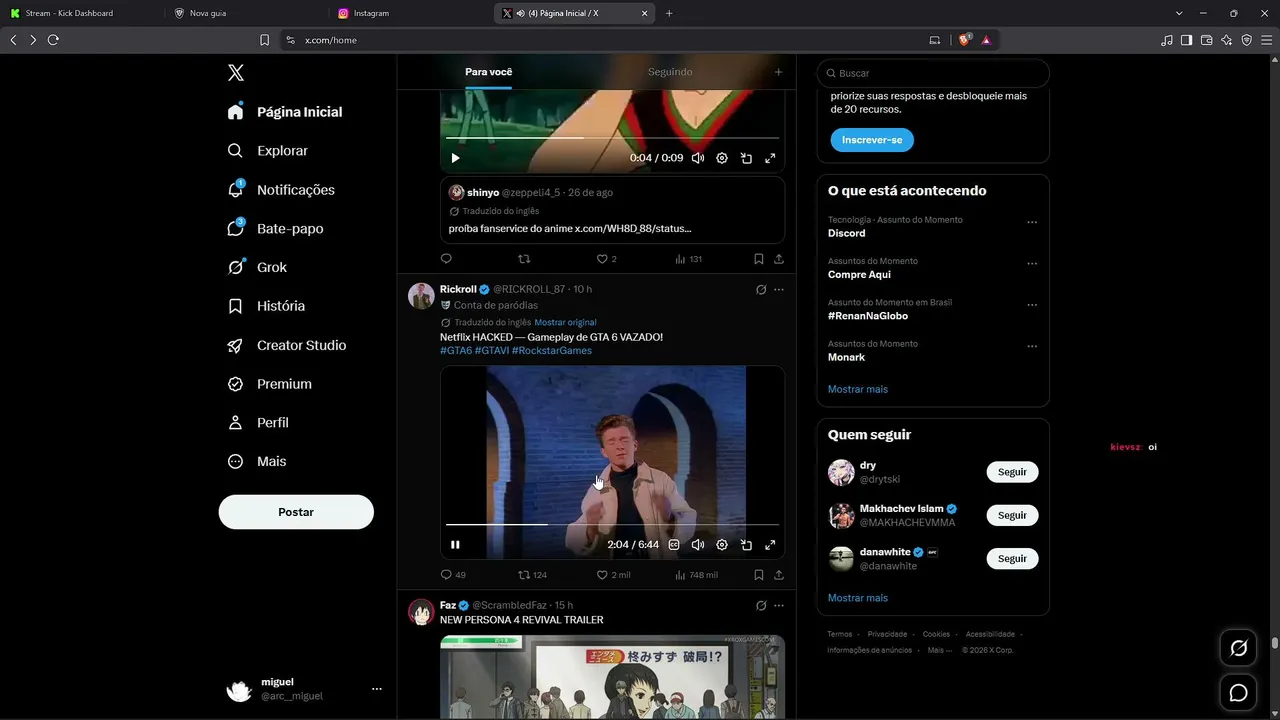Screen dimensions: 1280x720
Task: Bookmark the Rickroll post
Action: [759, 575]
